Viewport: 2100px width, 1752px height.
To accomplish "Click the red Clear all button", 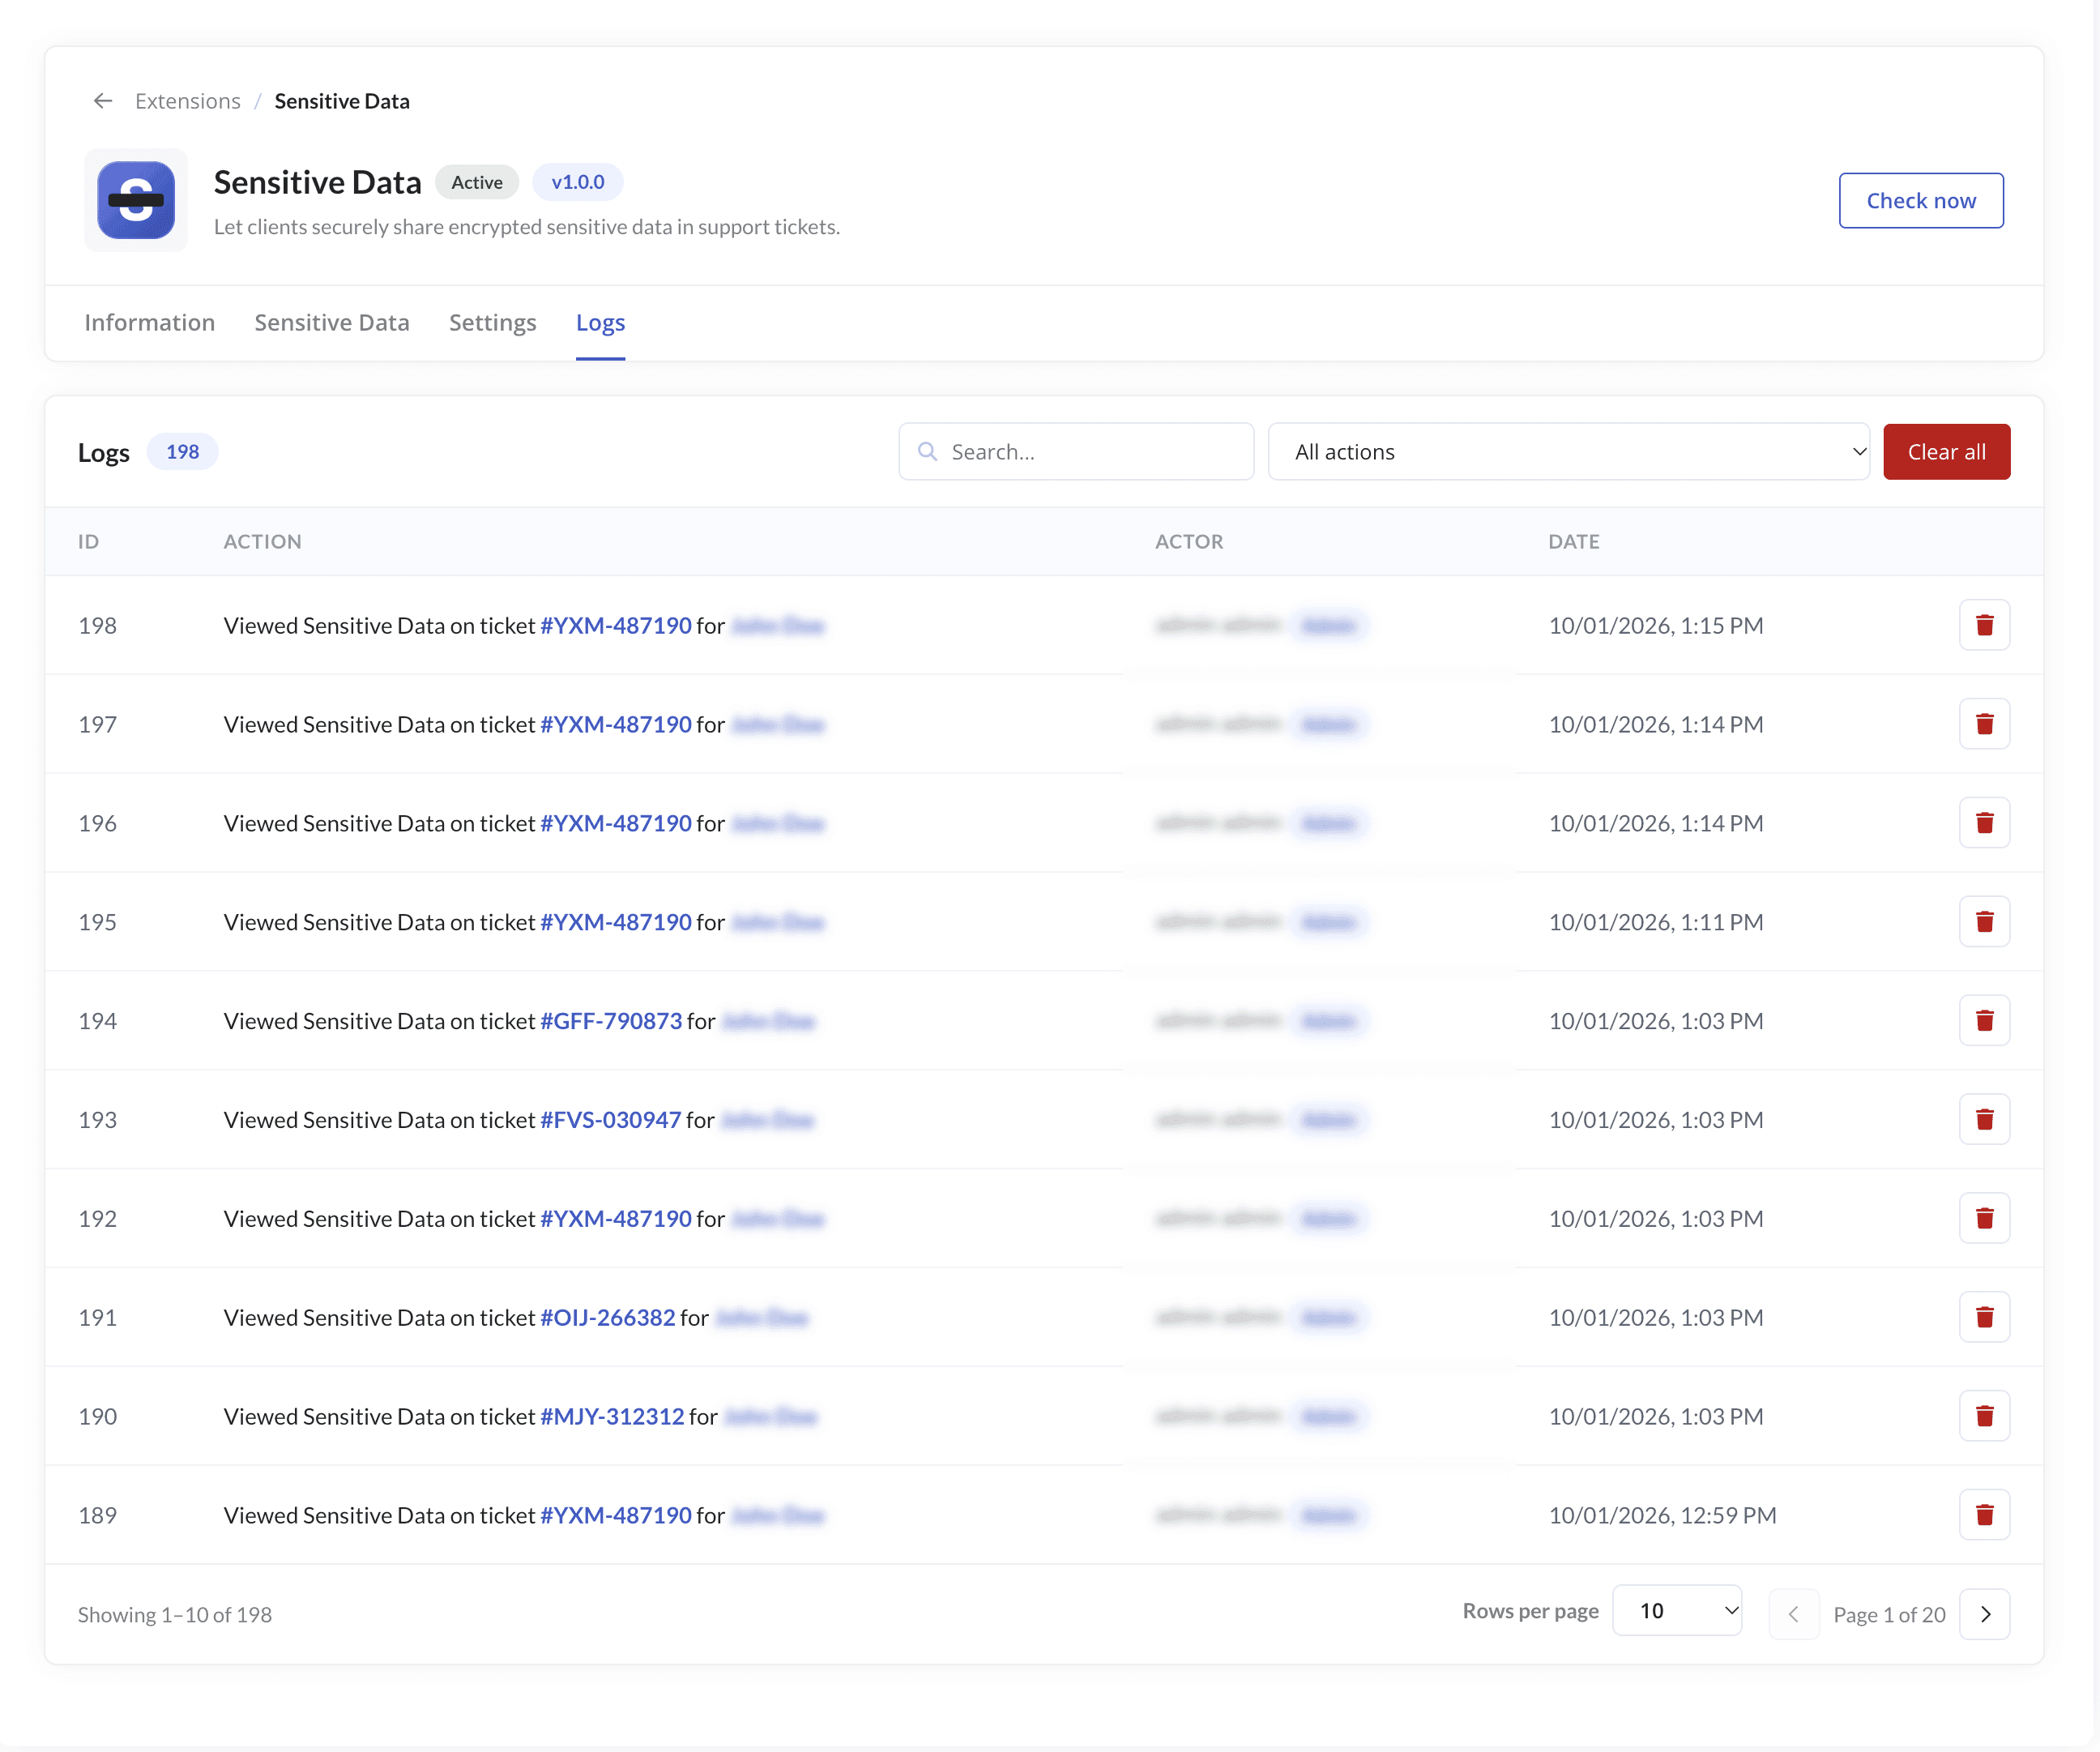I will coord(1946,452).
